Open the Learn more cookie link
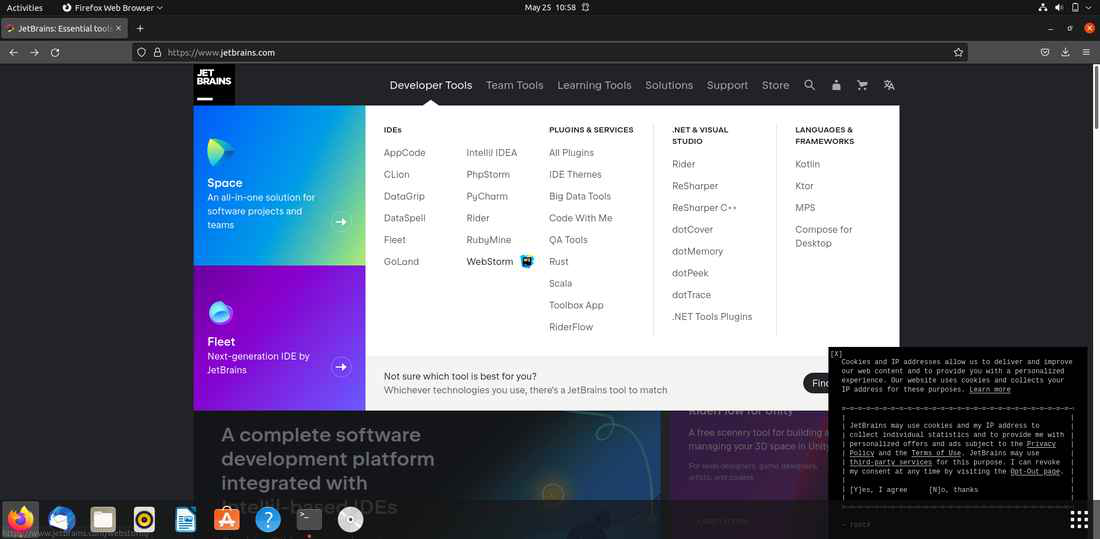The height and width of the screenshot is (539, 1100). 990,390
